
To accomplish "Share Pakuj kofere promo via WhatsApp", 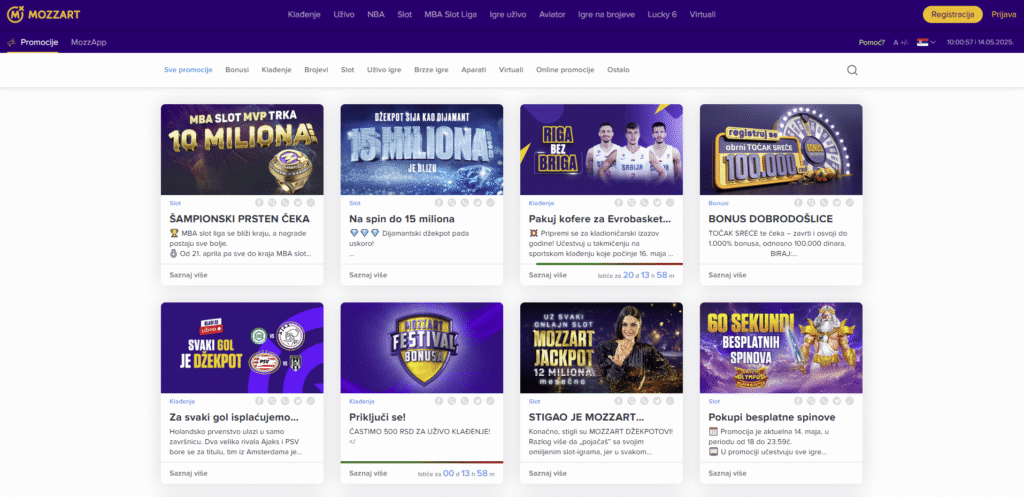I will (643, 203).
